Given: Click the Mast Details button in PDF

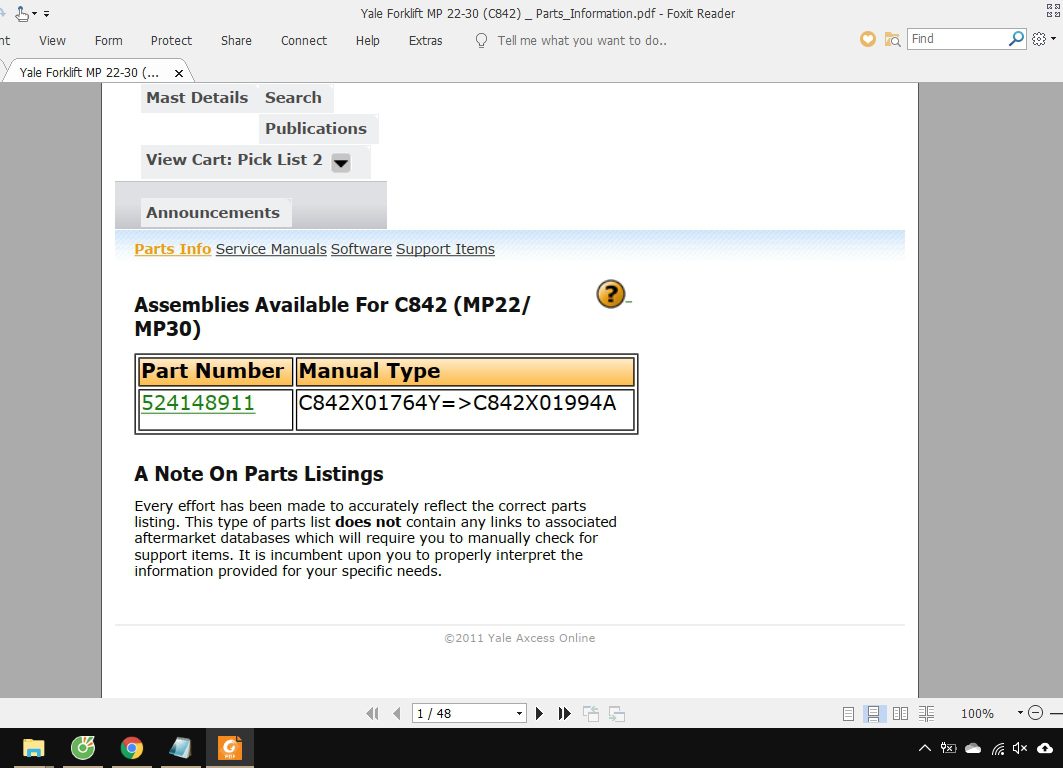Looking at the screenshot, I should (197, 98).
